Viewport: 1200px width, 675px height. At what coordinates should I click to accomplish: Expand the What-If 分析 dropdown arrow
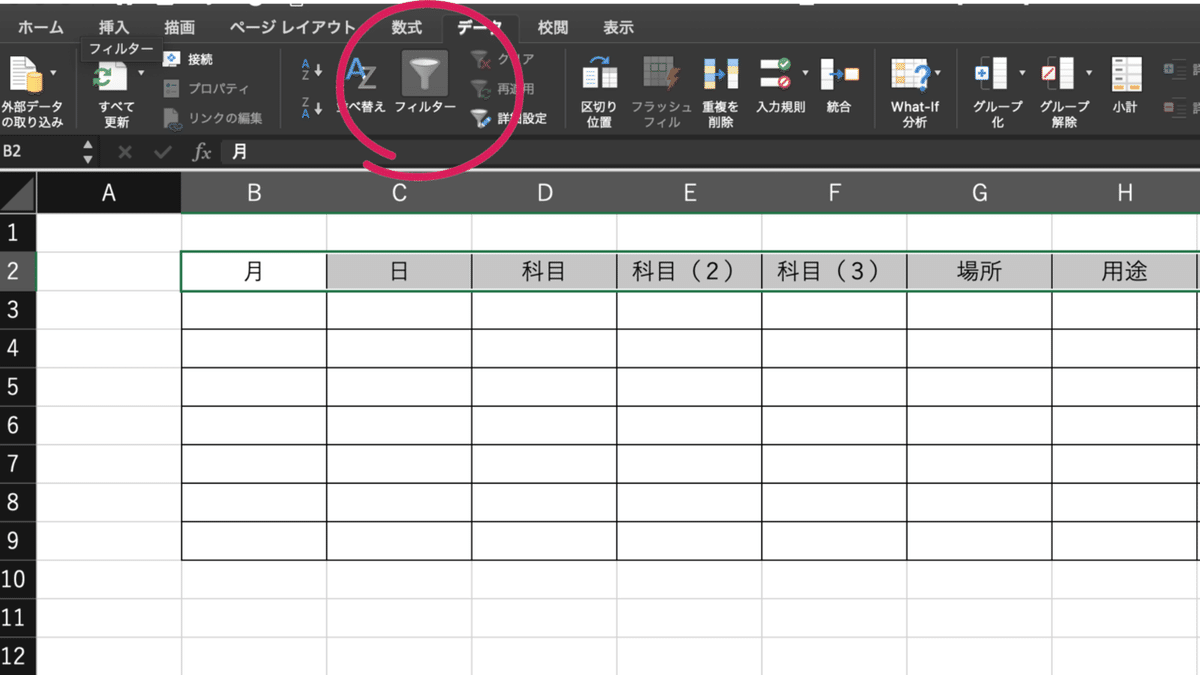[x=938, y=73]
